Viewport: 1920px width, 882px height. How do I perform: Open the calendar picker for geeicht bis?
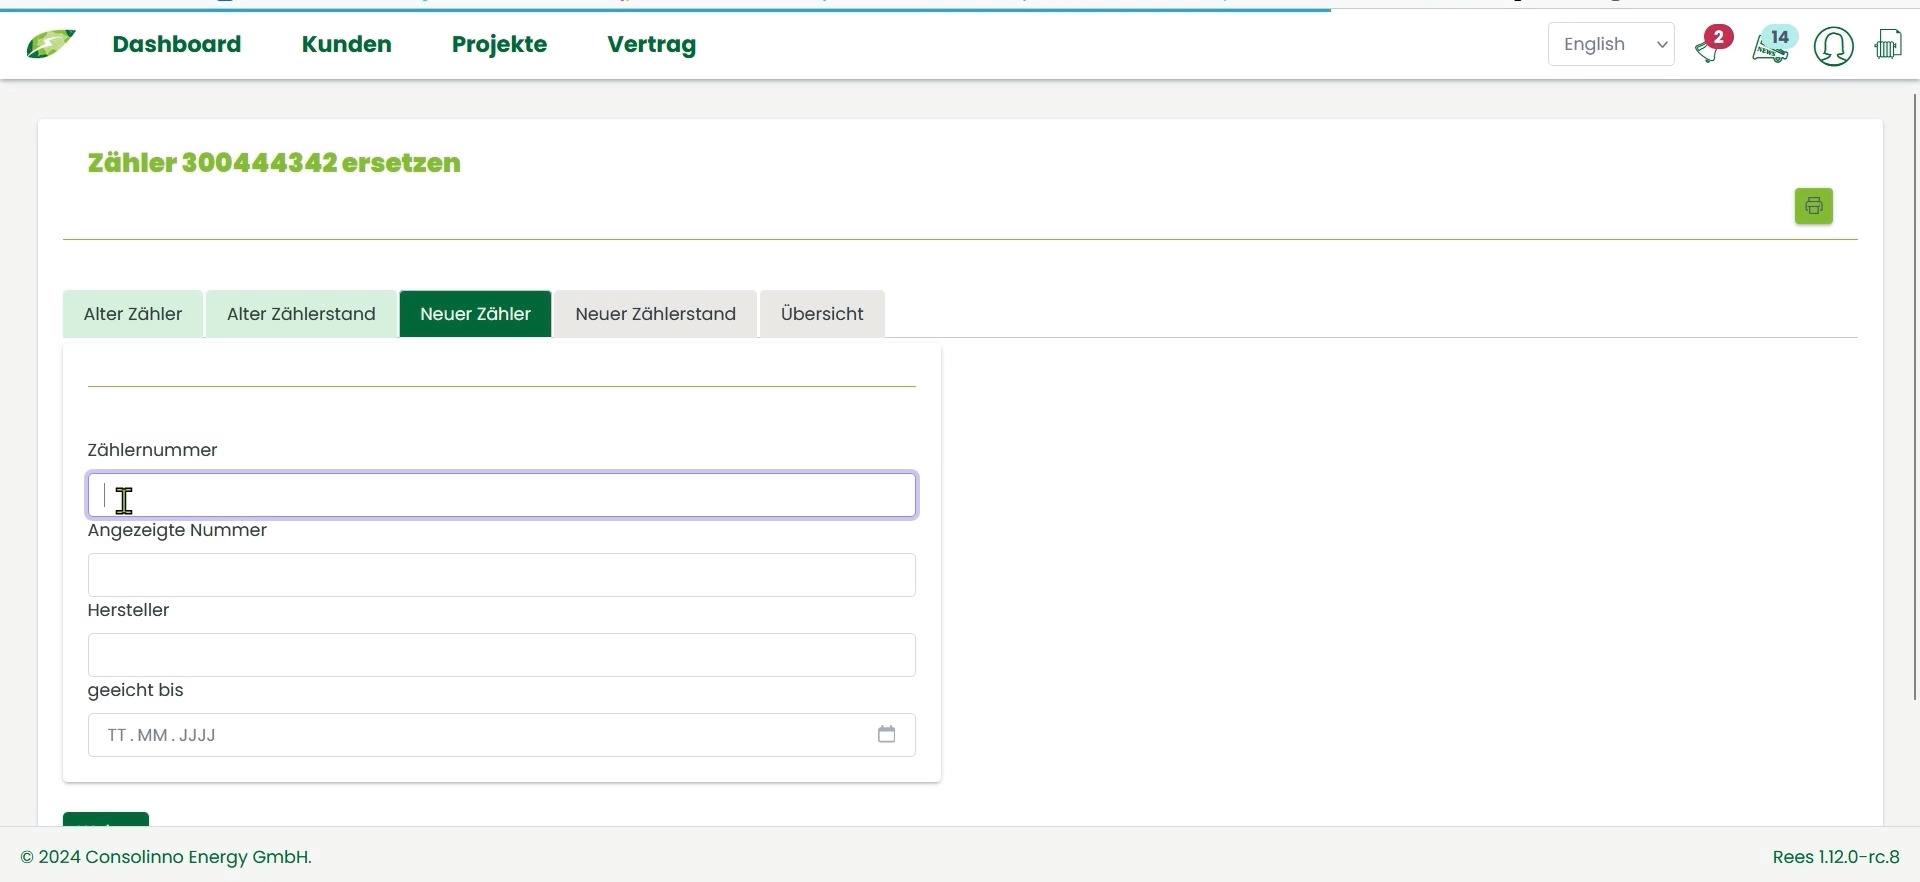[x=886, y=735]
